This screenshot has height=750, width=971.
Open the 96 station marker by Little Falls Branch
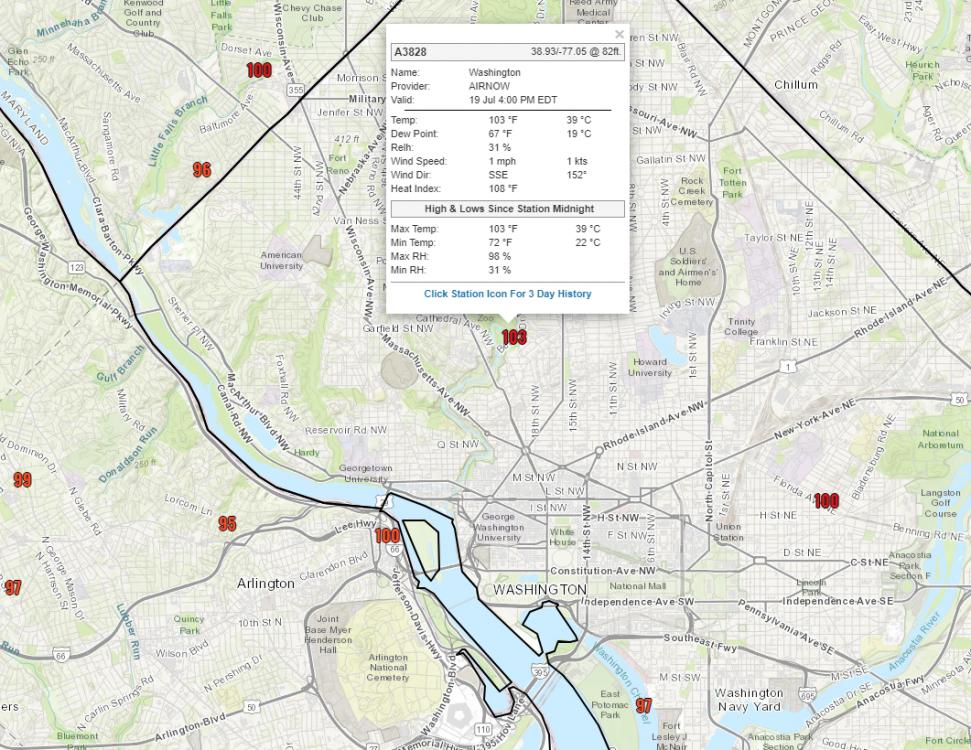(x=202, y=170)
